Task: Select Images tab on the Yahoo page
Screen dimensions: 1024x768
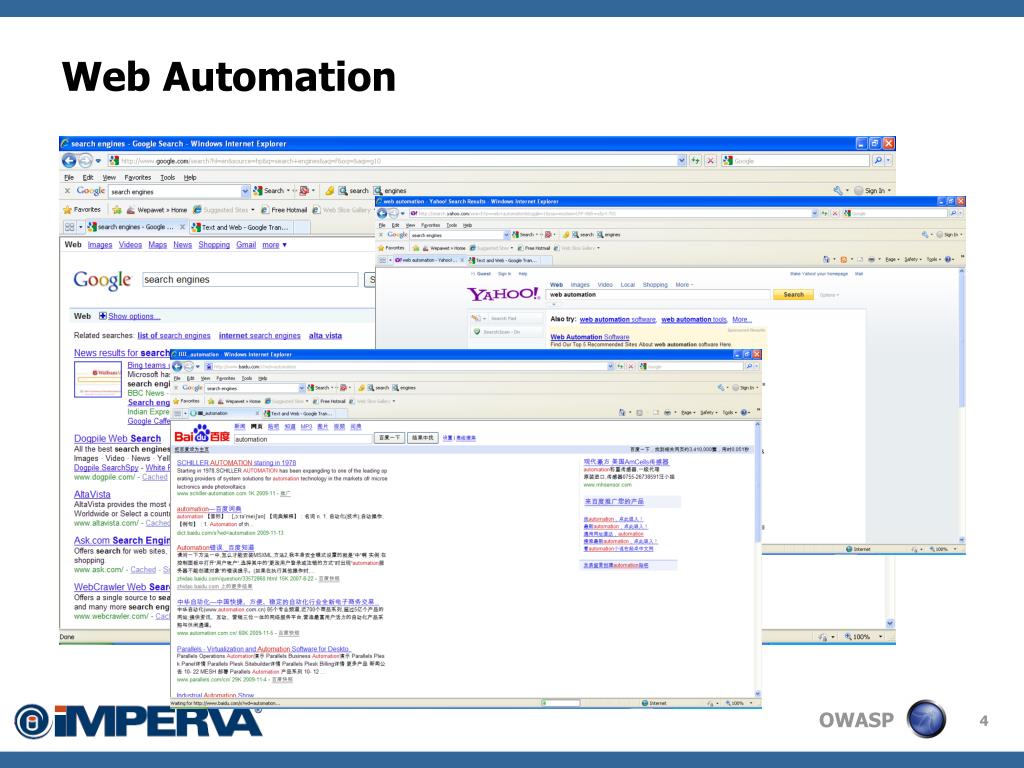Action: (x=580, y=285)
